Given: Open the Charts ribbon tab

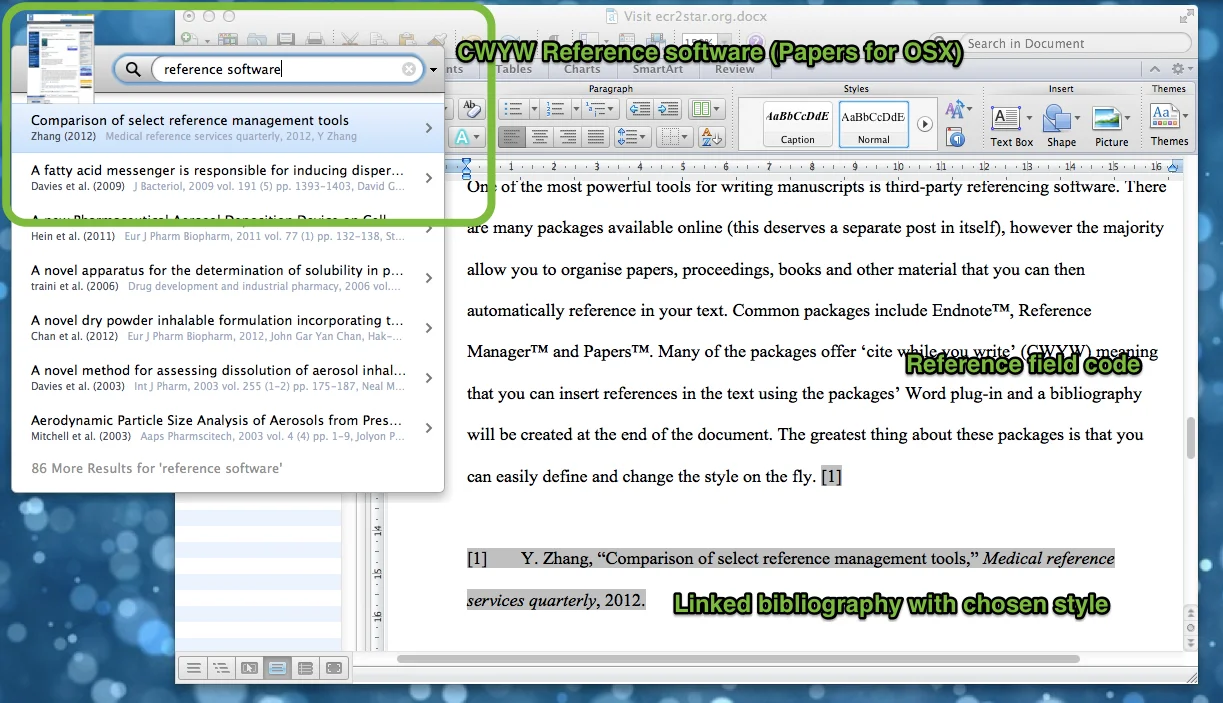Looking at the screenshot, I should coord(582,69).
